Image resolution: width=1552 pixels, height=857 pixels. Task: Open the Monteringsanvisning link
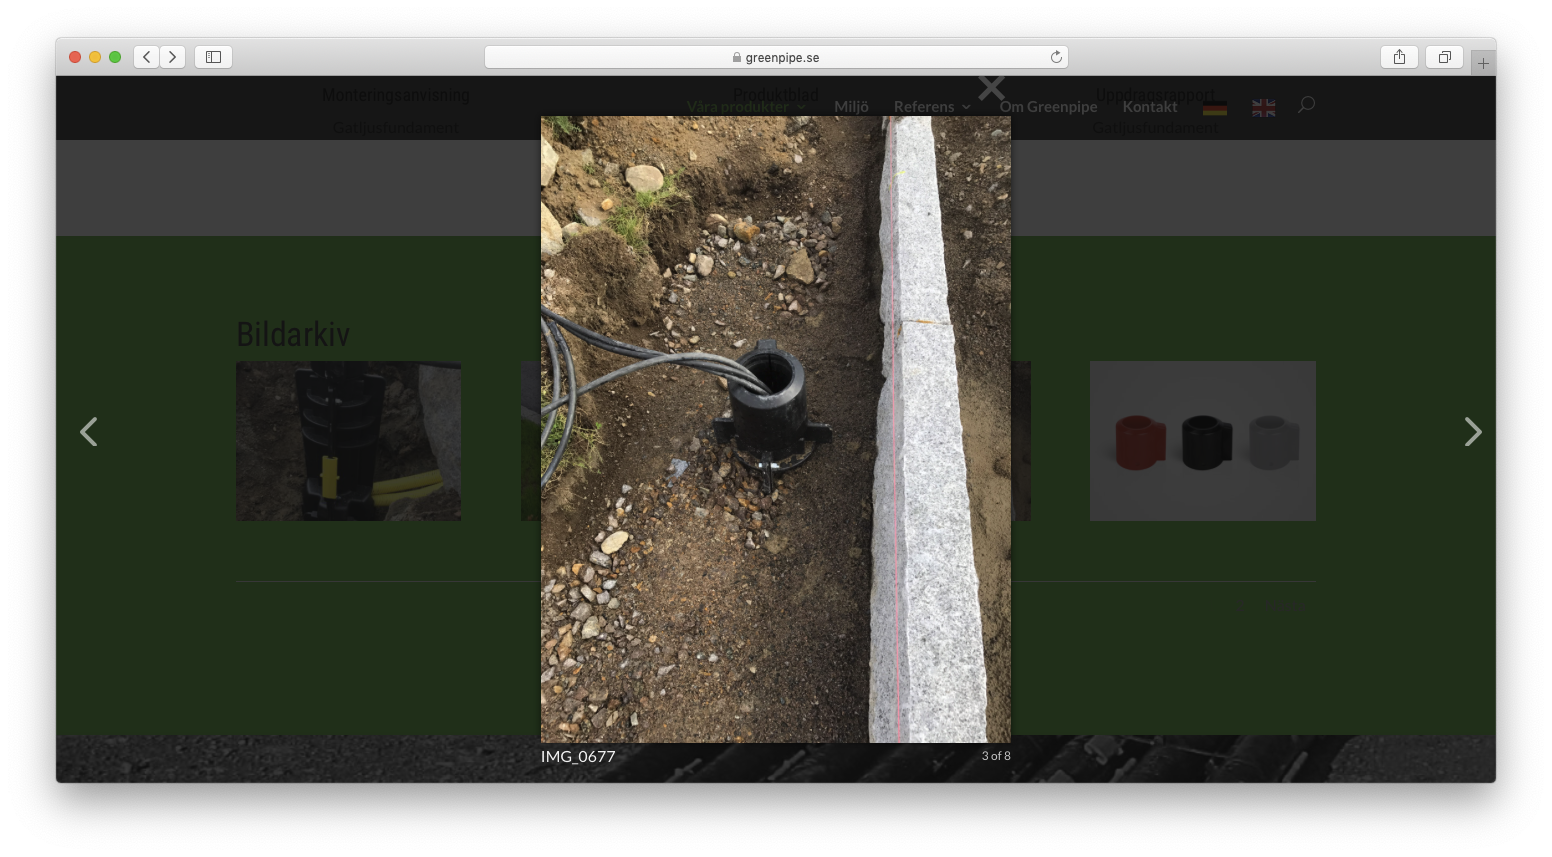[x=396, y=95]
